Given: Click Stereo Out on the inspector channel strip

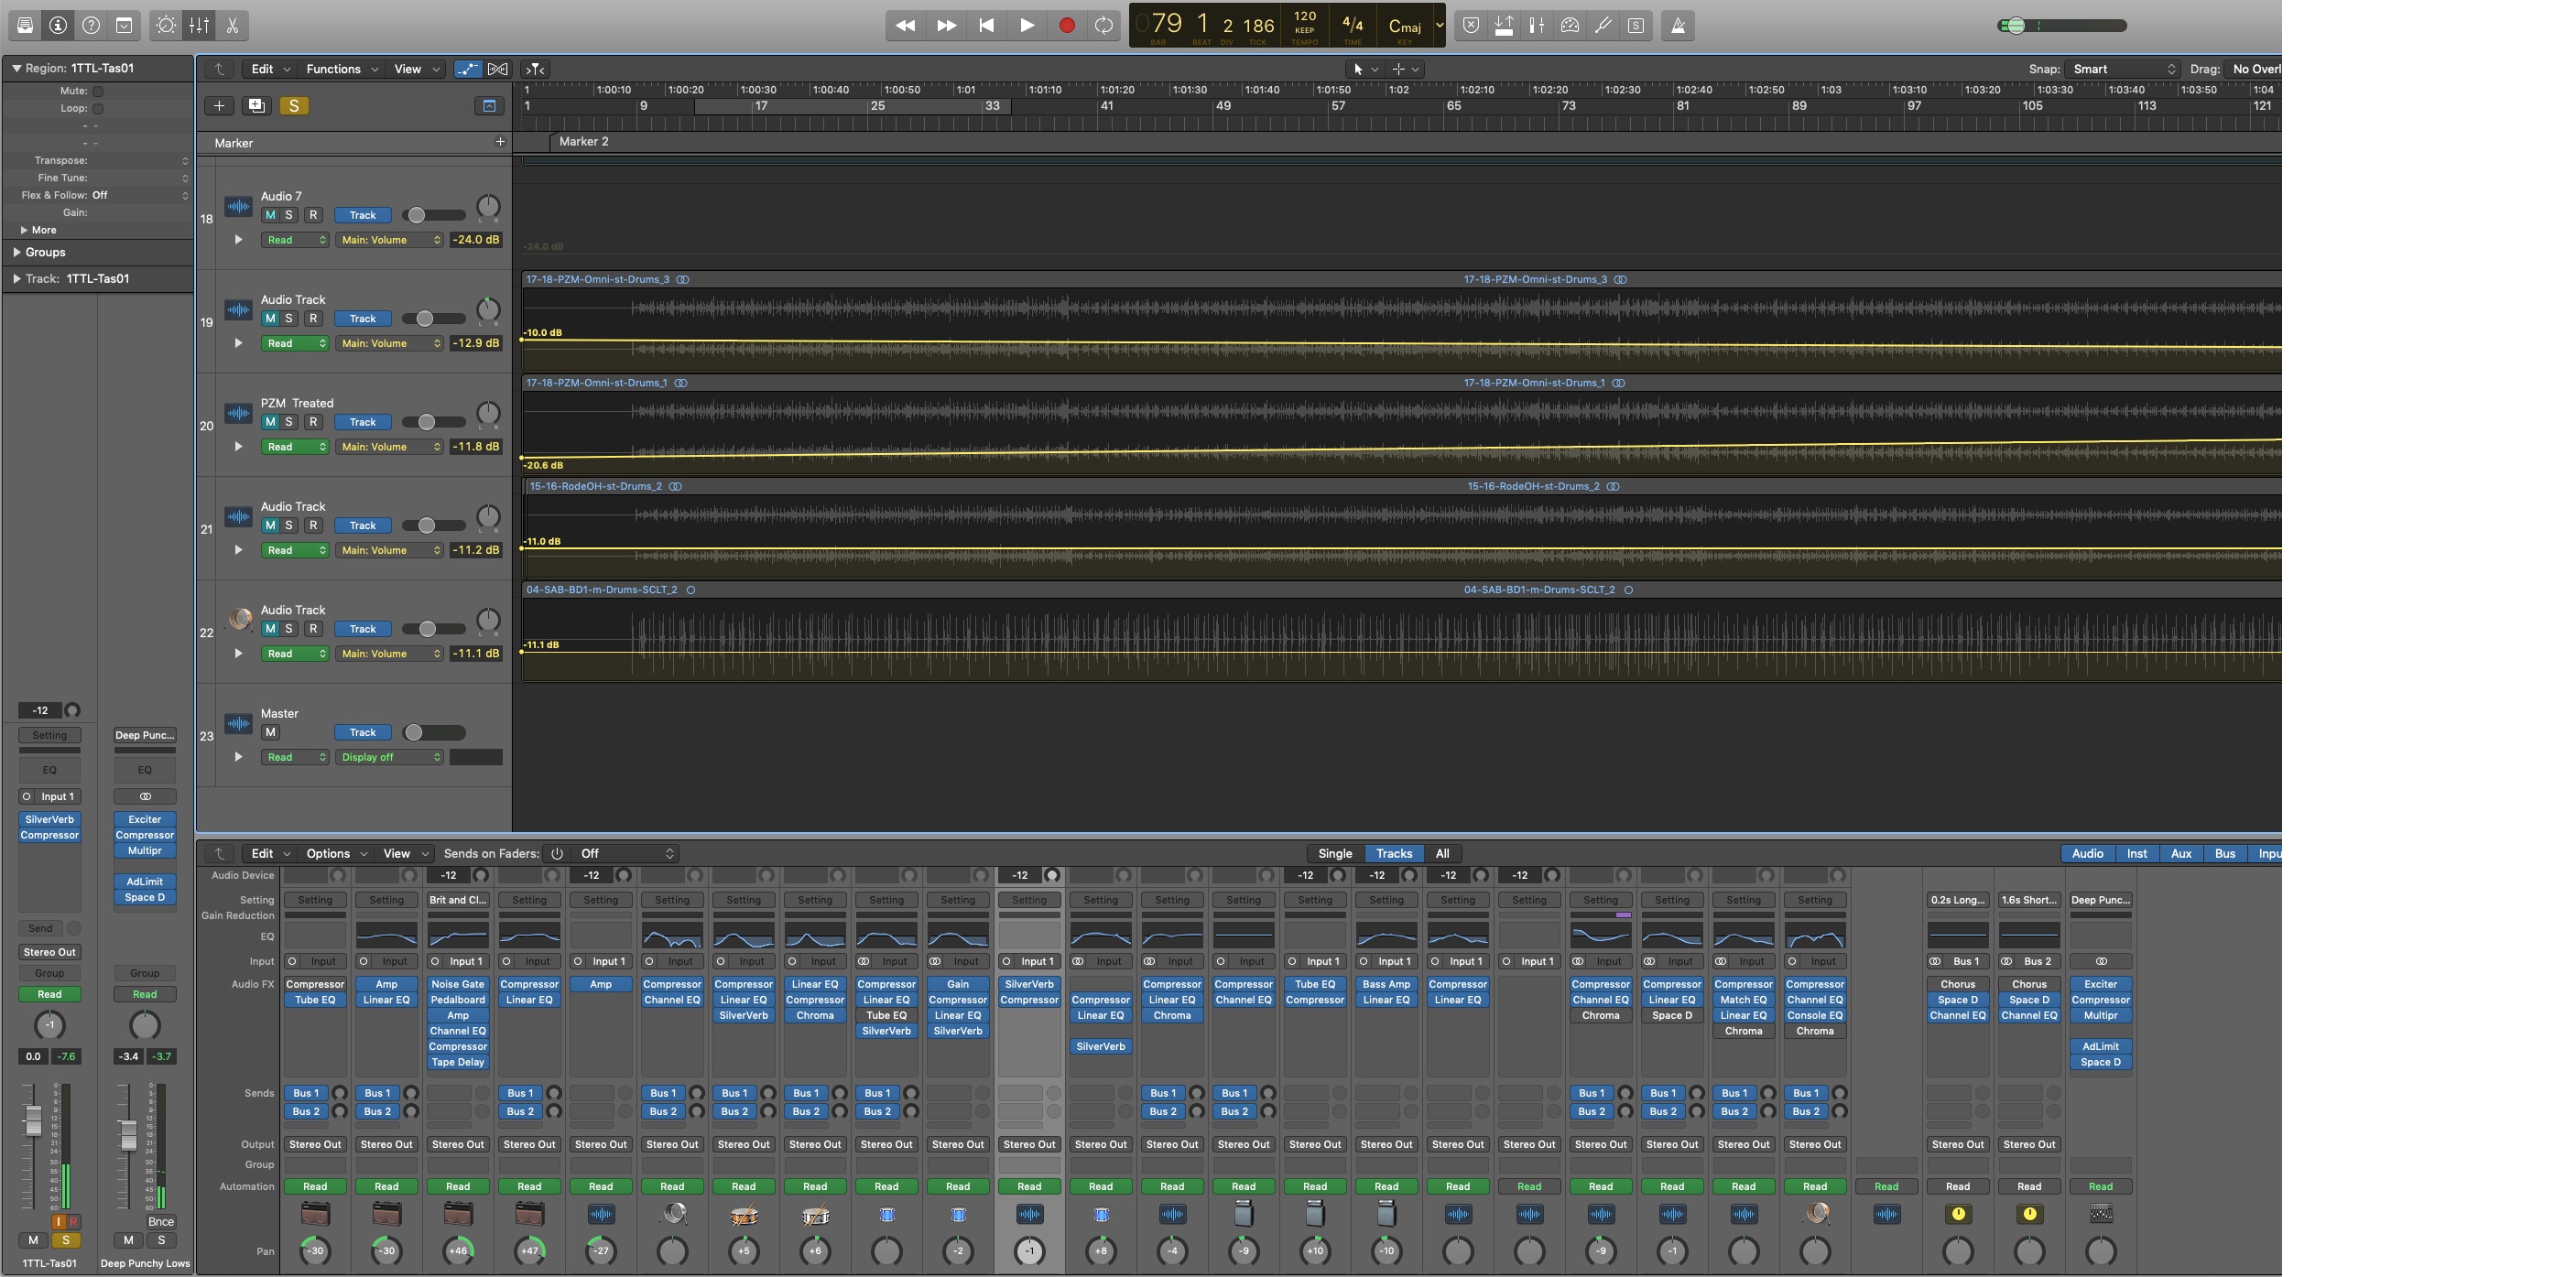Looking at the screenshot, I should point(50,953).
